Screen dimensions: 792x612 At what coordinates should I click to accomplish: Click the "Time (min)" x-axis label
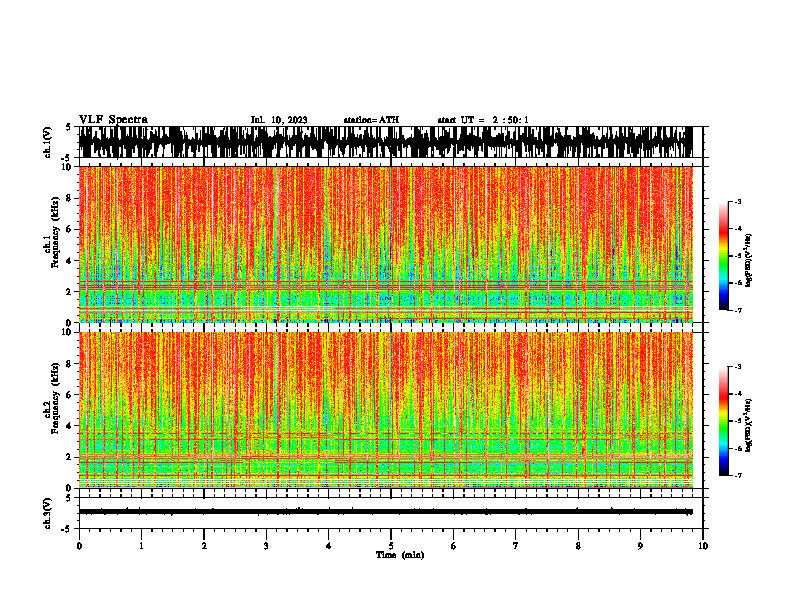[400, 555]
